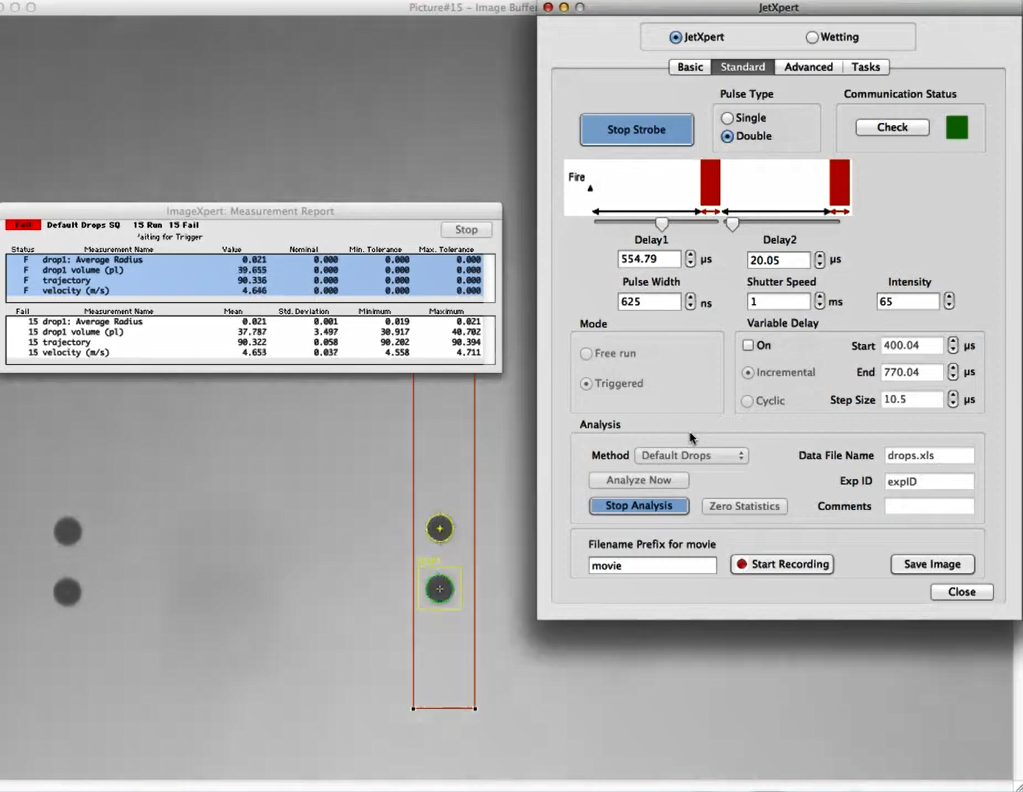Click the Pulse Width stepper arrows

[x=690, y=301]
